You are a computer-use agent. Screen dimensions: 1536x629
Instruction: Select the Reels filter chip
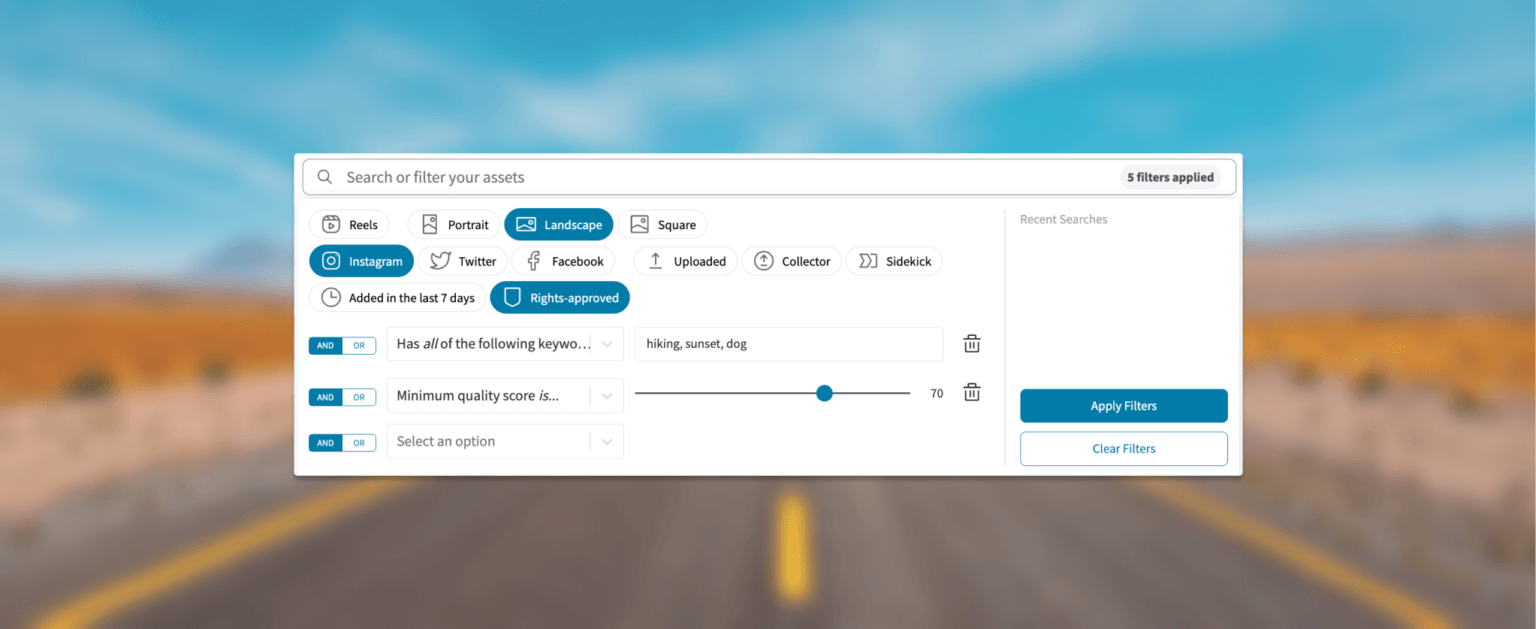[349, 225]
